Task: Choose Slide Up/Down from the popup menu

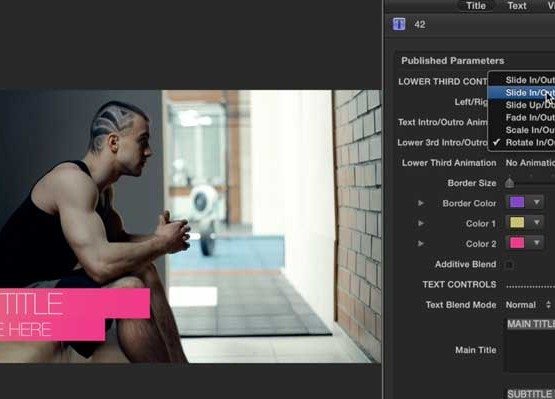Action: coord(521,105)
